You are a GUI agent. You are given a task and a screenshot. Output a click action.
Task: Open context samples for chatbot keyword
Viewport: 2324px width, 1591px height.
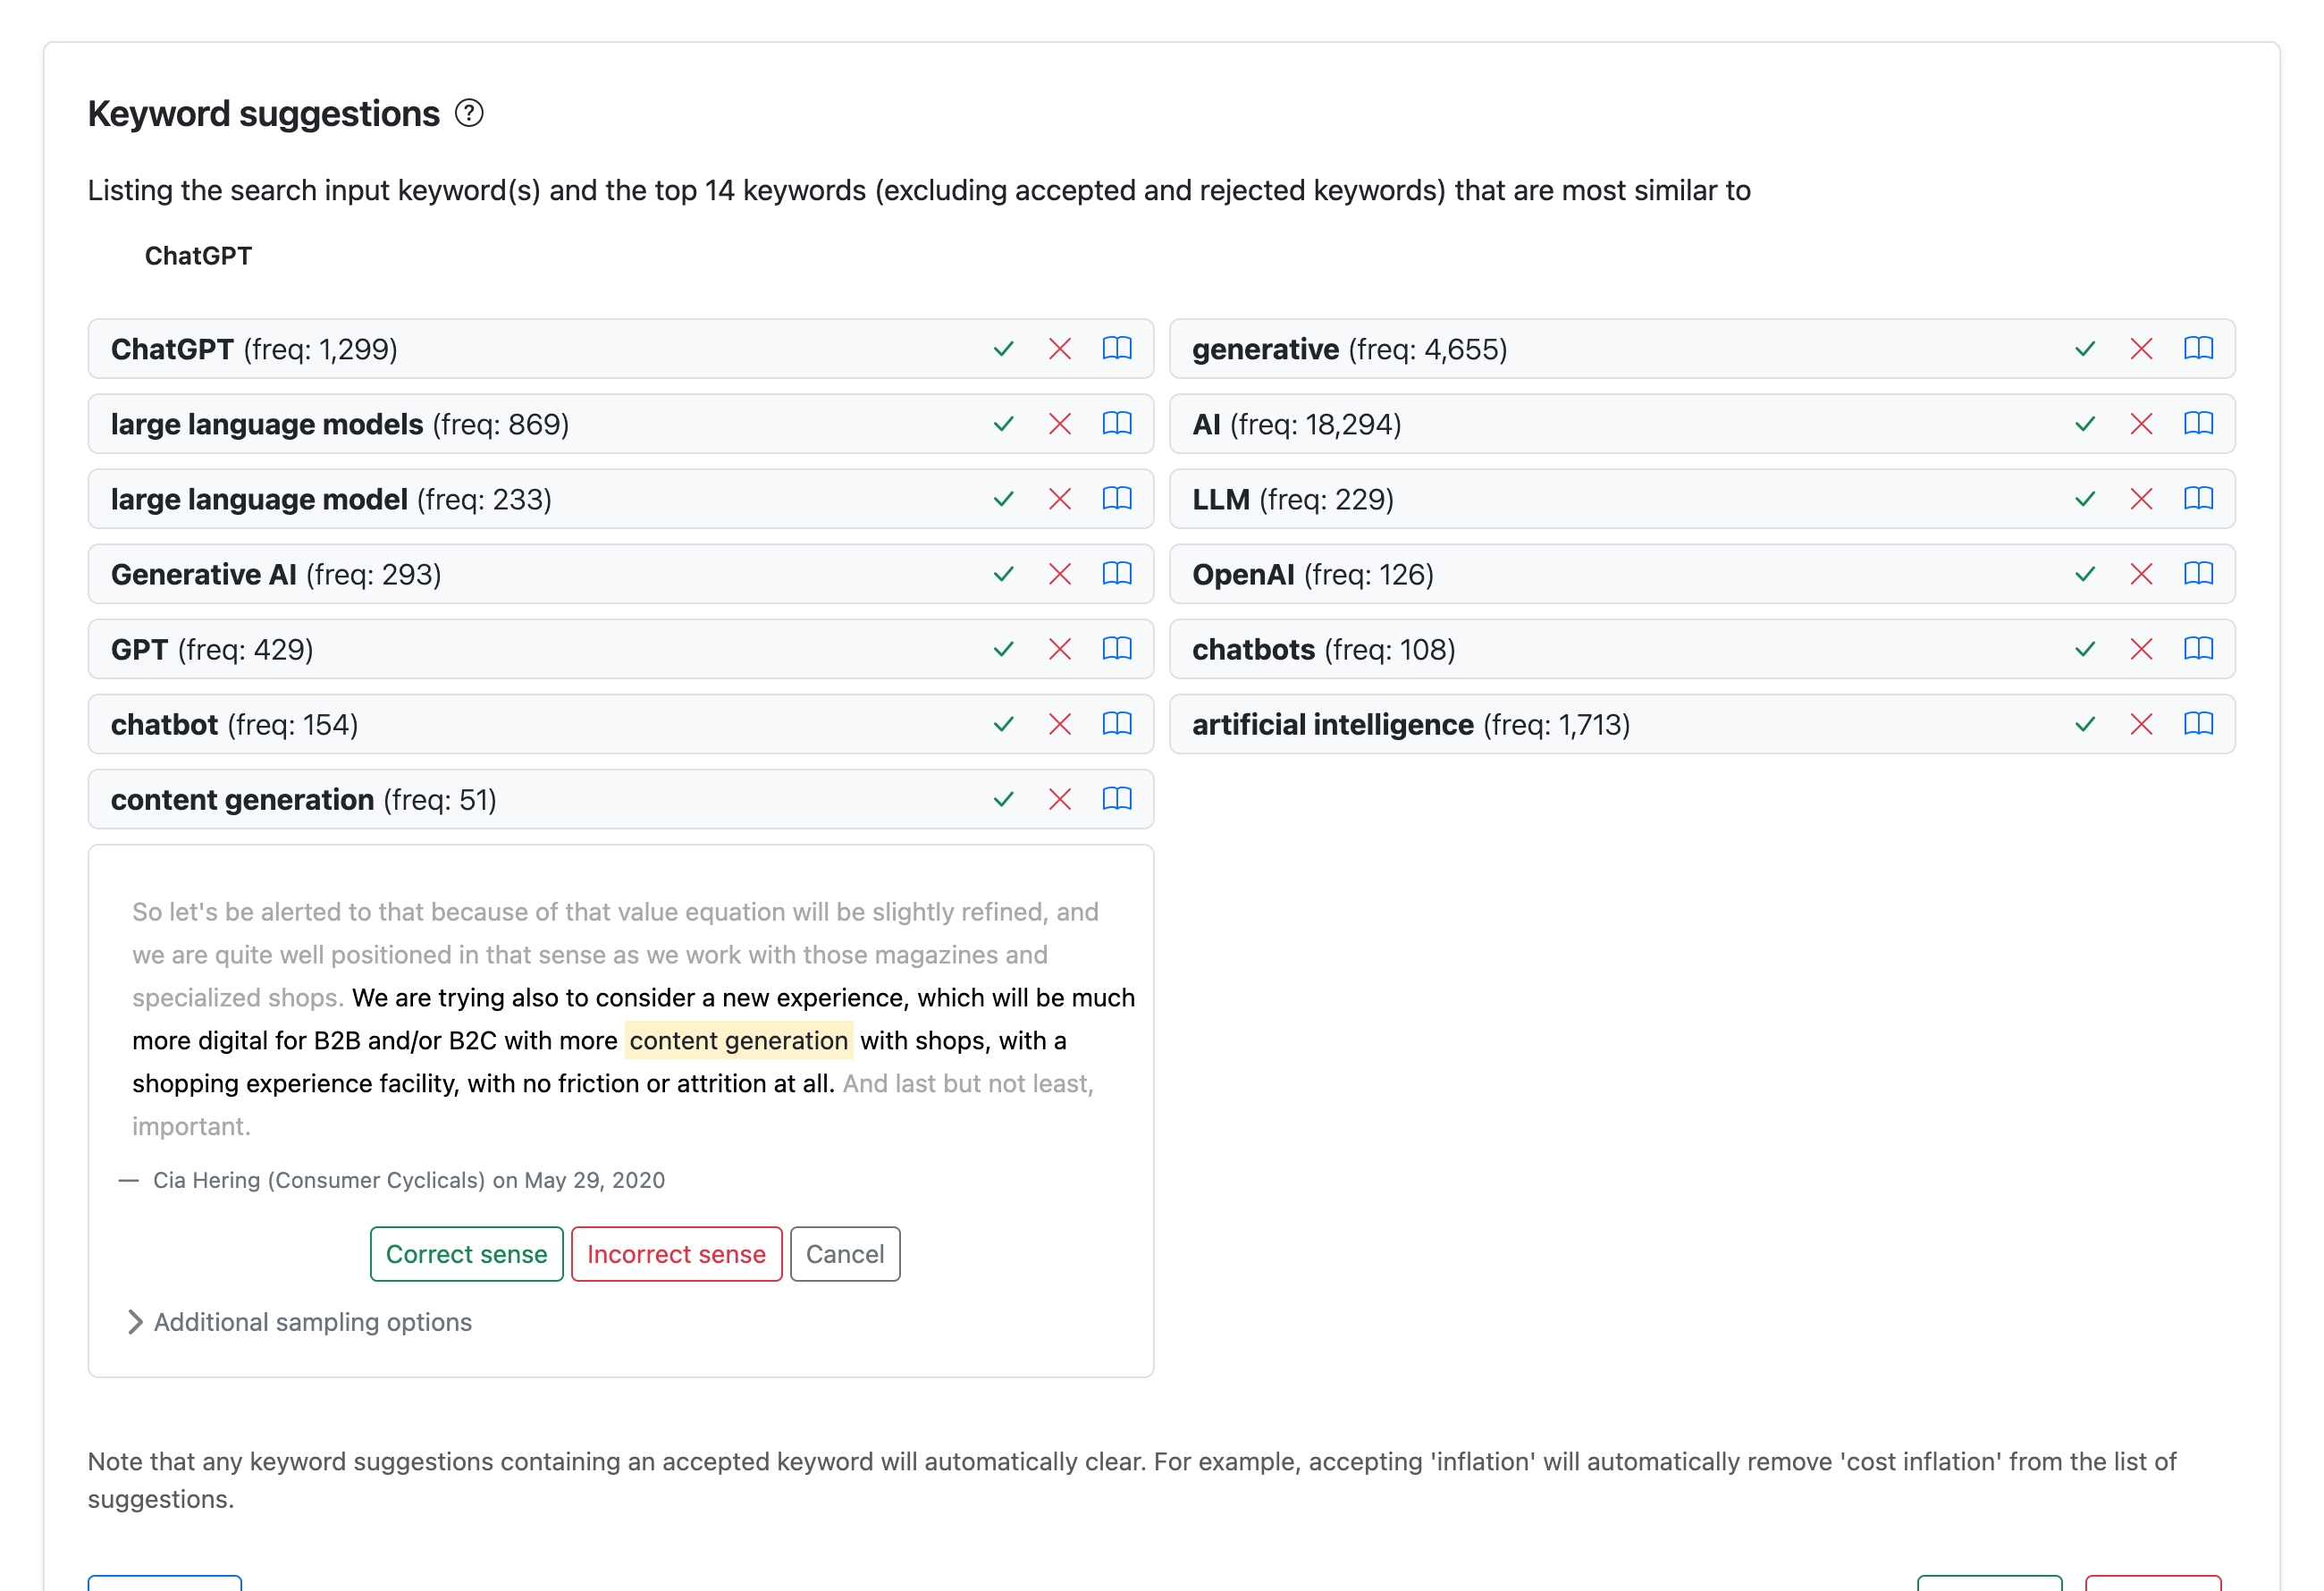(x=1117, y=723)
